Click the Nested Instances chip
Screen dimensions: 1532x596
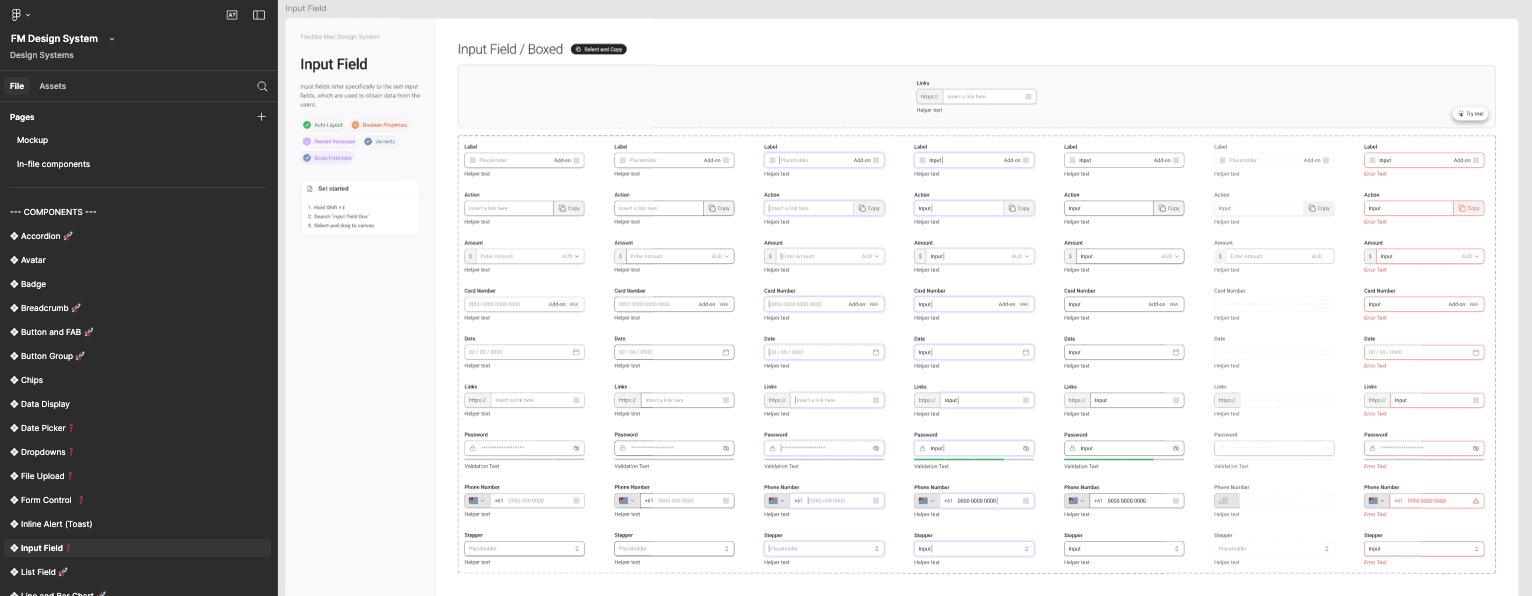328,141
